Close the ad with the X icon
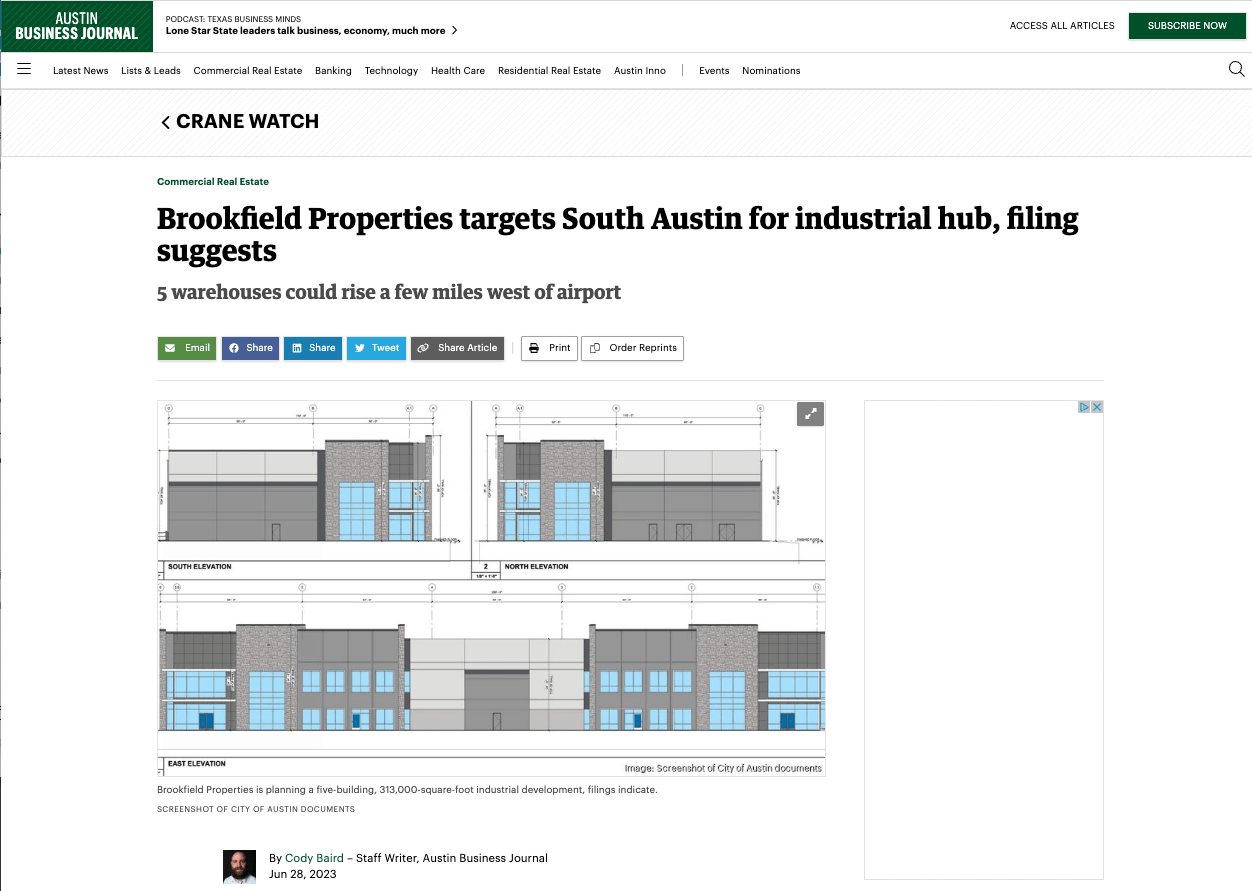The width and height of the screenshot is (1252, 891). (1097, 407)
